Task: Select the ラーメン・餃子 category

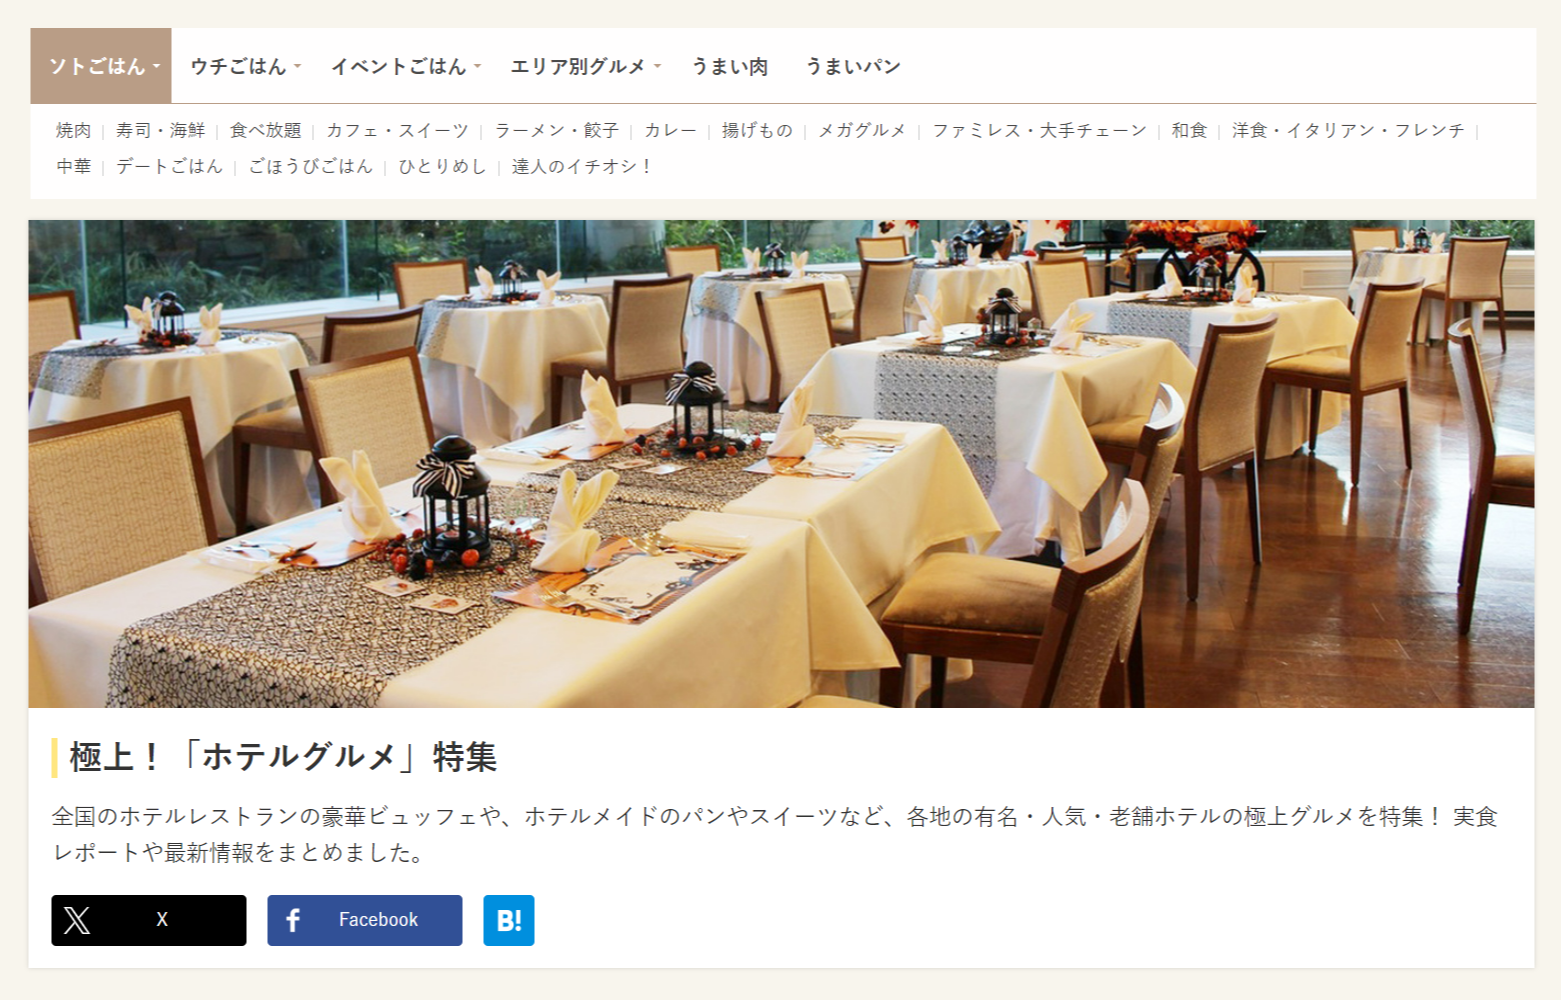Action: pyautogui.click(x=556, y=130)
